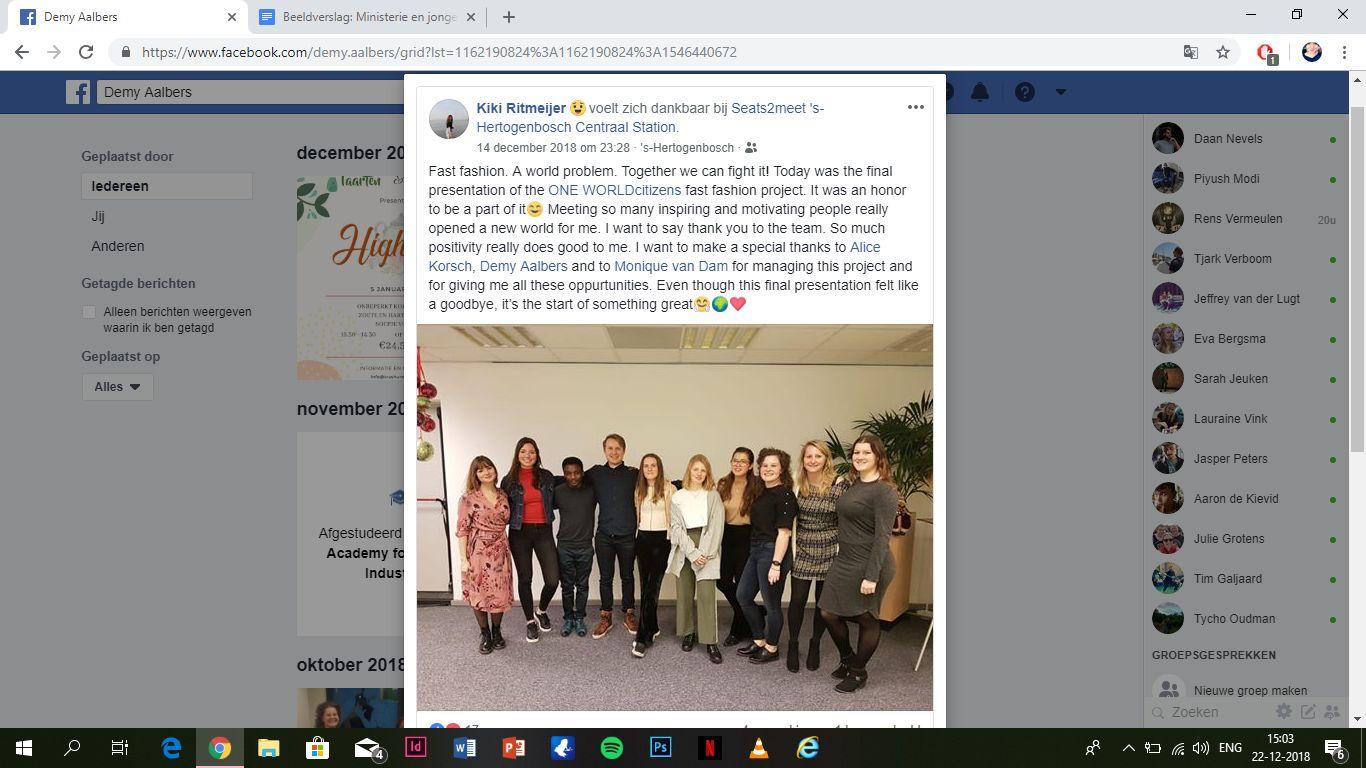The image size is (1366, 768).
Task: Select the Jij filter option
Action: (98, 216)
